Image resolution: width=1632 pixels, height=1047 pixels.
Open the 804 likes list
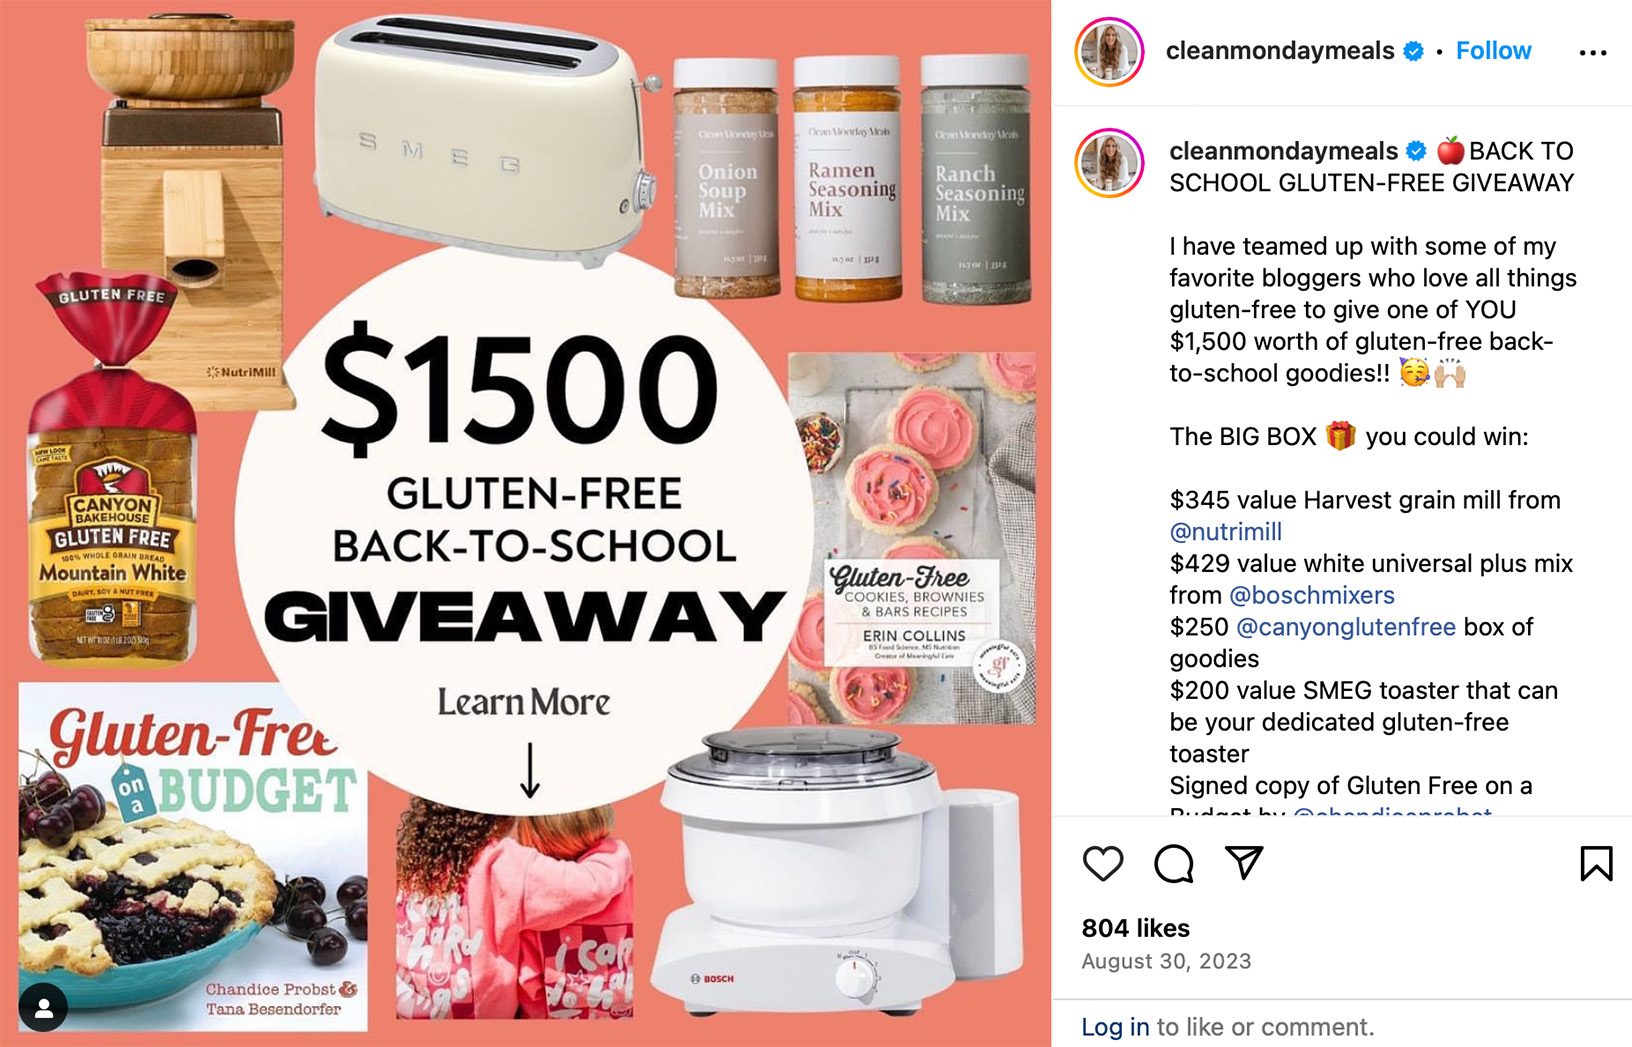[x=1135, y=928]
